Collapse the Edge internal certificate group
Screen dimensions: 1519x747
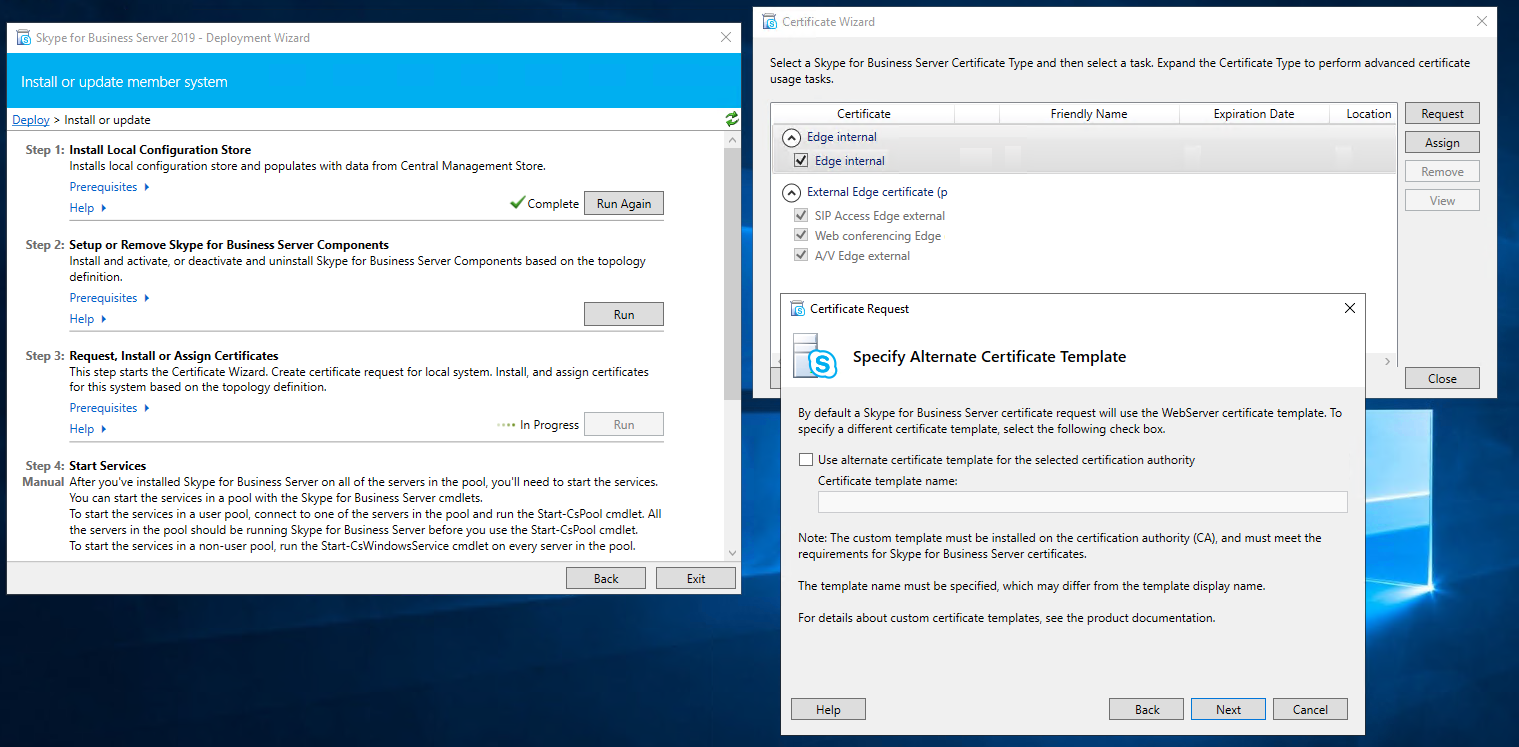pyautogui.click(x=791, y=138)
